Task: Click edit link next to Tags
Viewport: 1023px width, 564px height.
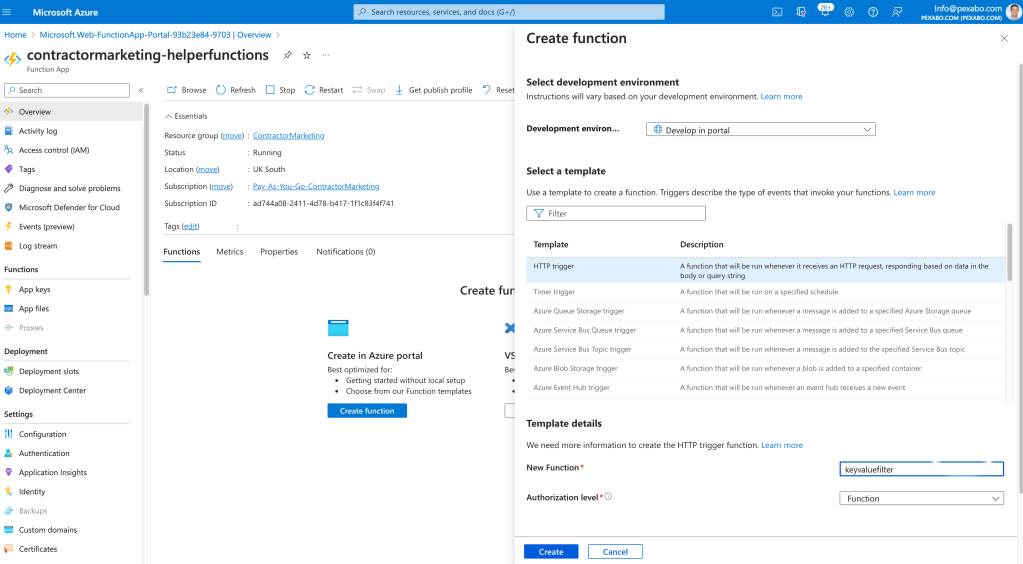Action: point(191,227)
